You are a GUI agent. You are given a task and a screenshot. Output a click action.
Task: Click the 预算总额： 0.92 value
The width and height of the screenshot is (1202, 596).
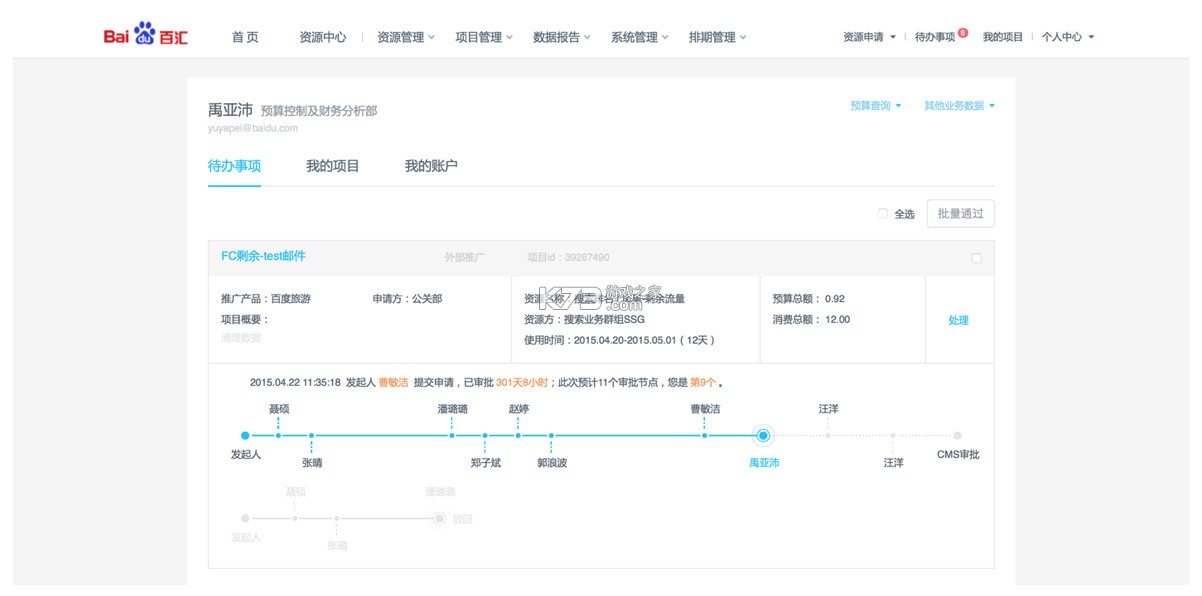click(x=809, y=299)
